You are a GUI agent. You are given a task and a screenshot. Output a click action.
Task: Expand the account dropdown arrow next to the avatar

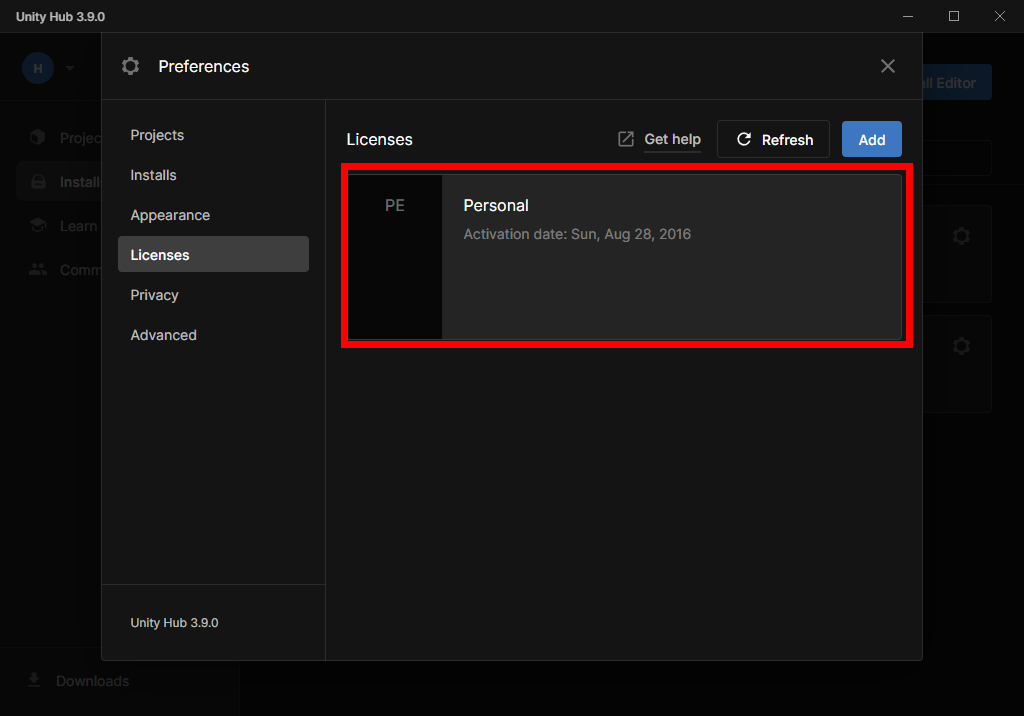[70, 68]
